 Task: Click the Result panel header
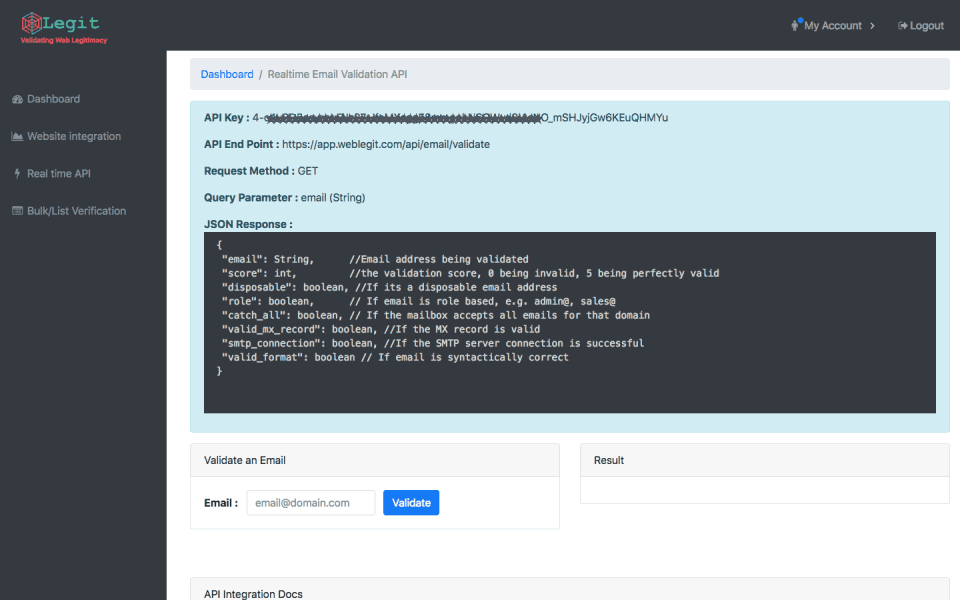765,460
